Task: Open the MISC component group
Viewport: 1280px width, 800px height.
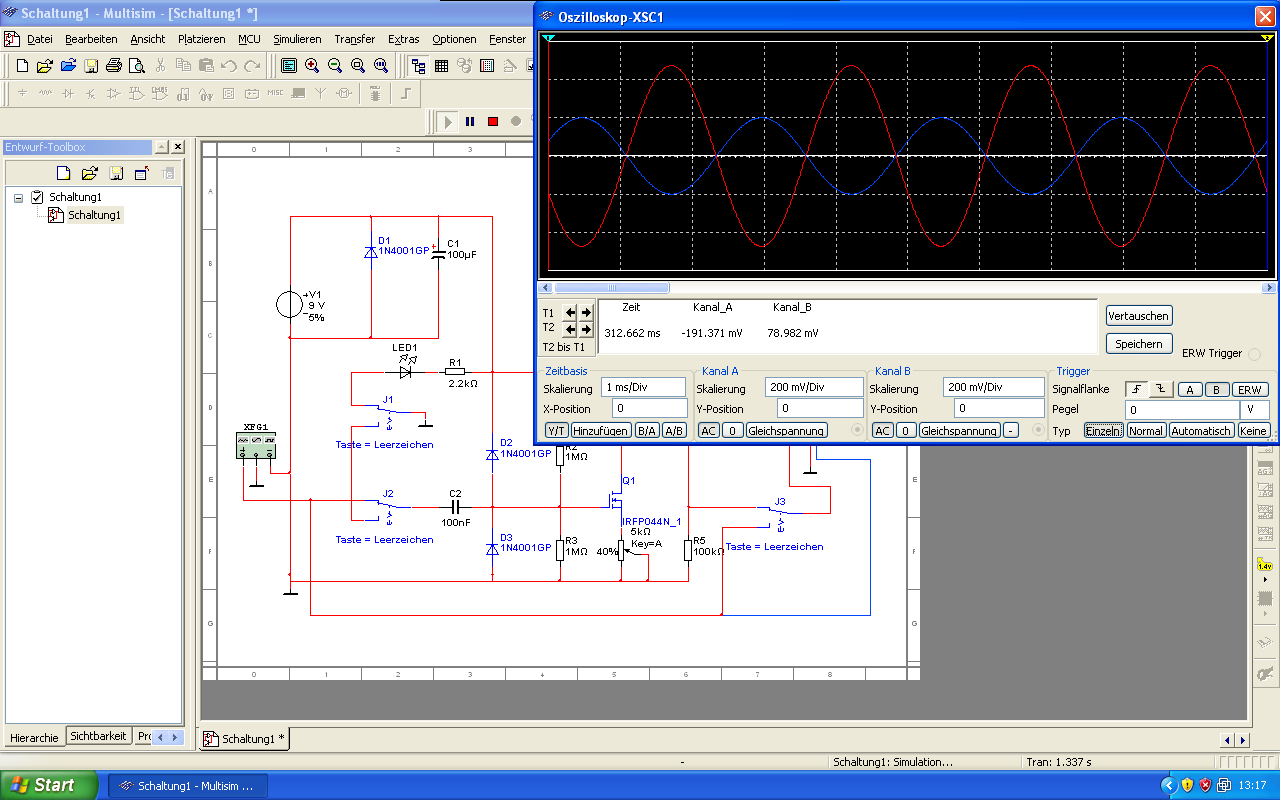Action: [x=274, y=94]
